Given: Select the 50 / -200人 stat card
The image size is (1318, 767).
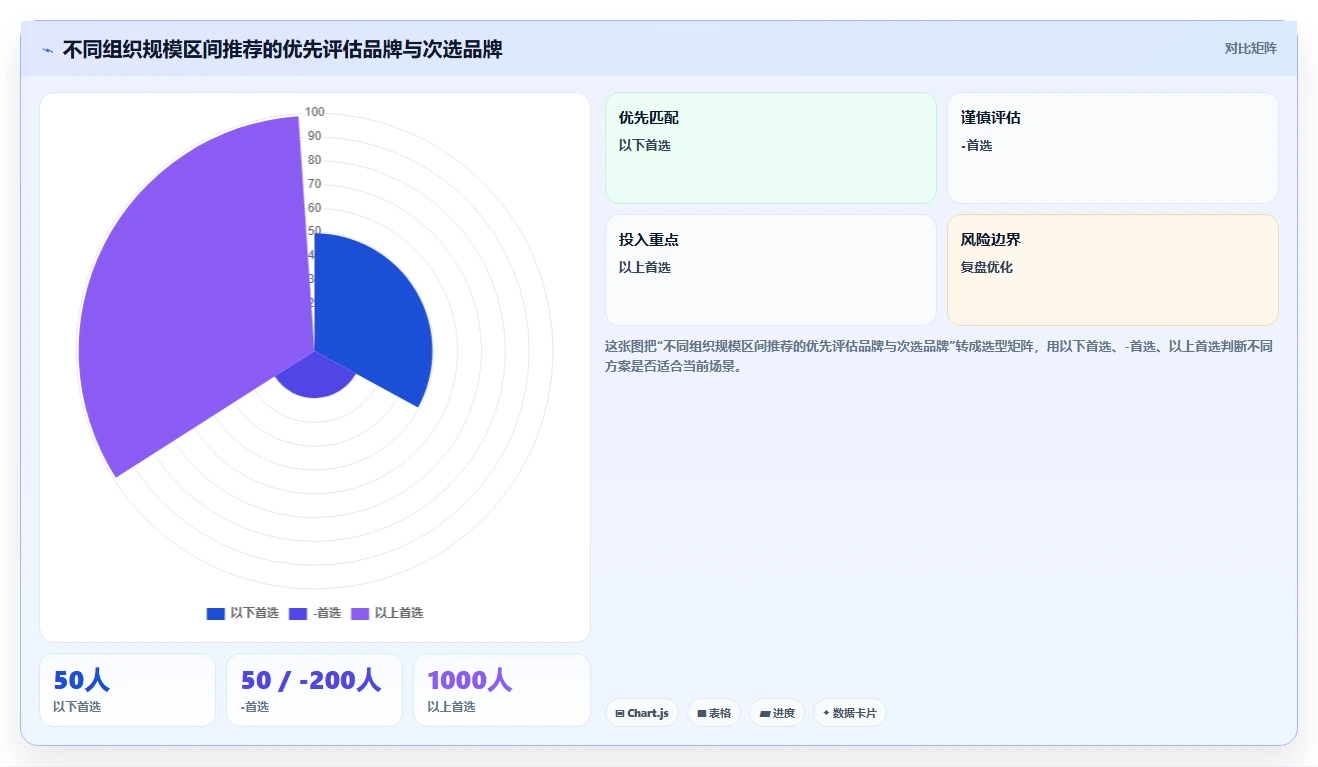Looking at the screenshot, I should point(314,690).
